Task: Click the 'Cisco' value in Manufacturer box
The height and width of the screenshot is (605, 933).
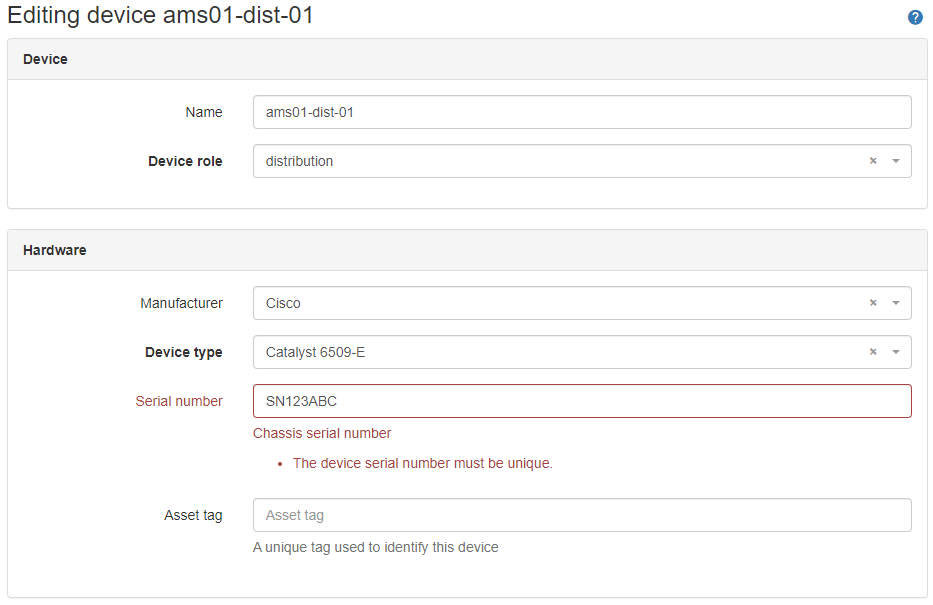Action: tap(283, 303)
